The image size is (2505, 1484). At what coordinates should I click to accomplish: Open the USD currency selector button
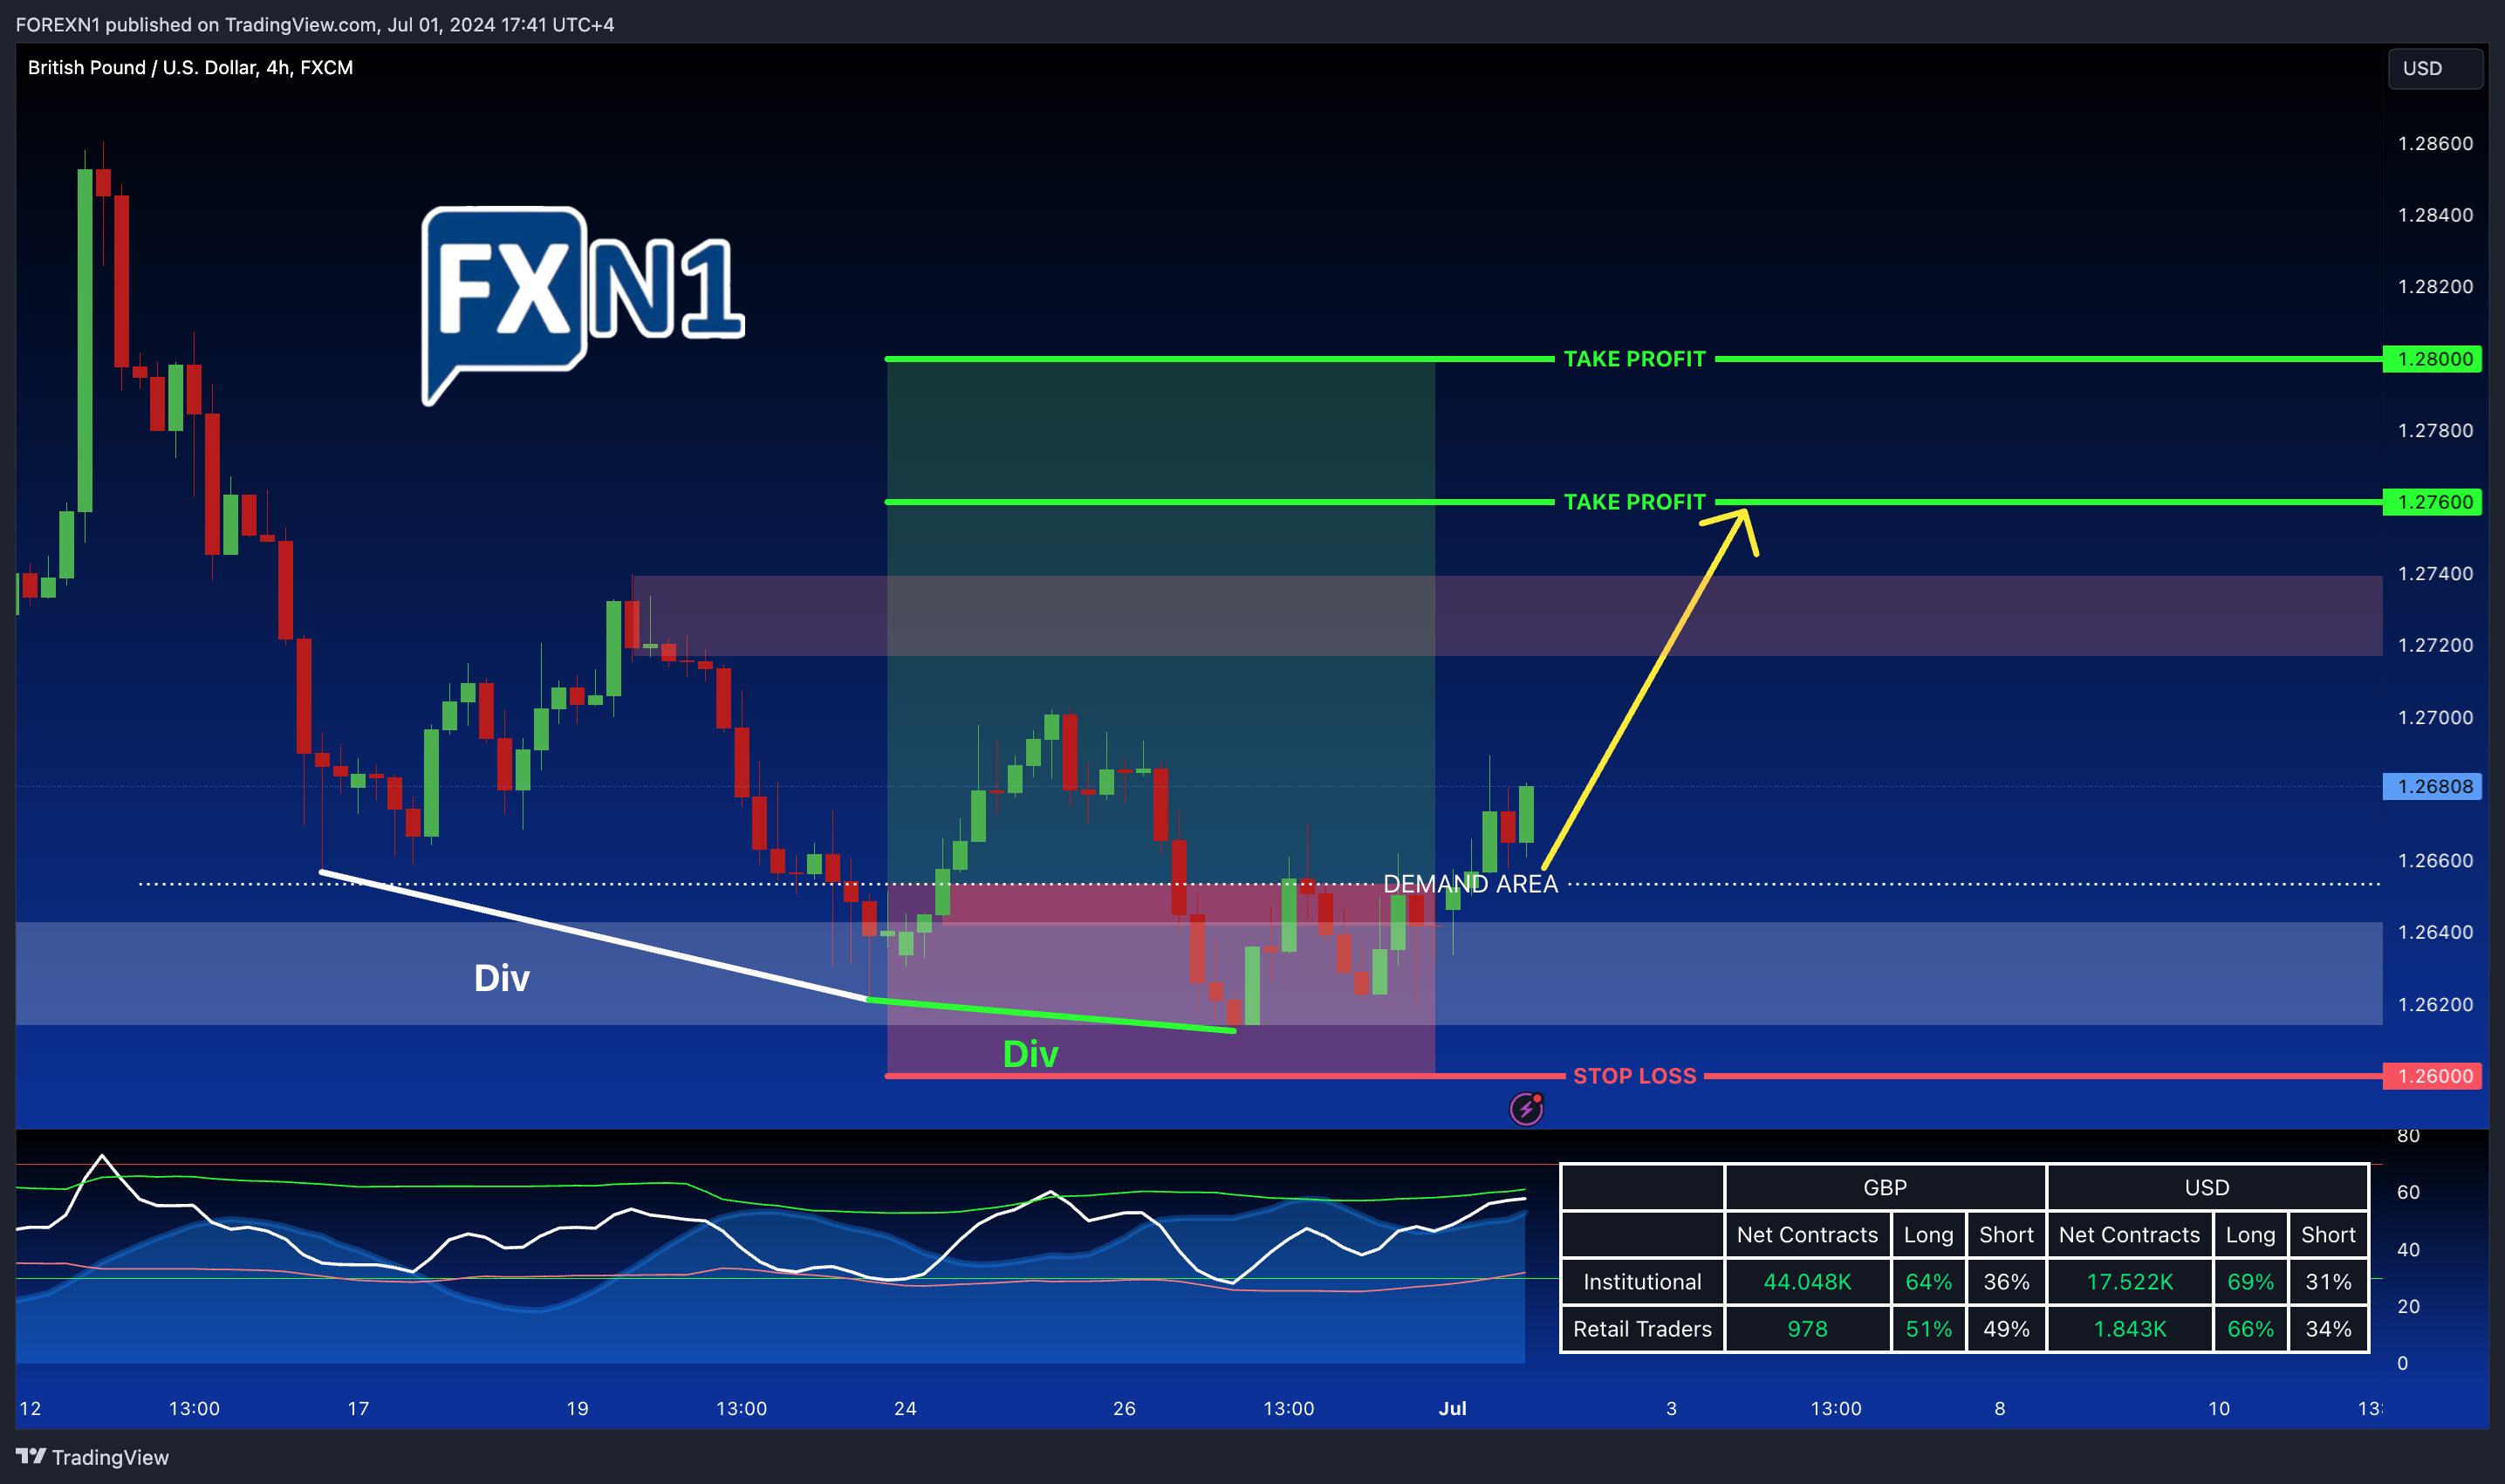point(2435,68)
